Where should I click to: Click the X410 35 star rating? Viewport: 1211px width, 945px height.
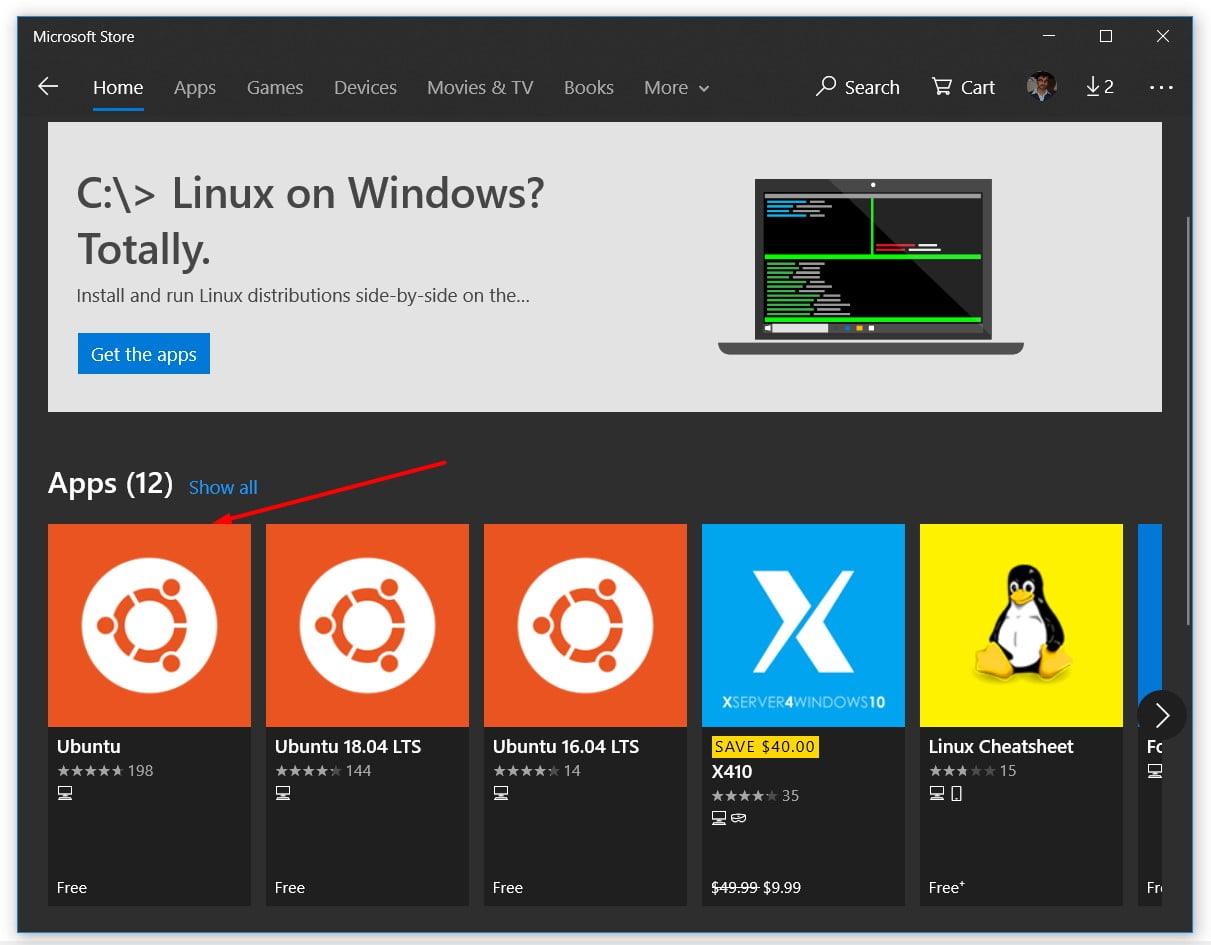755,795
